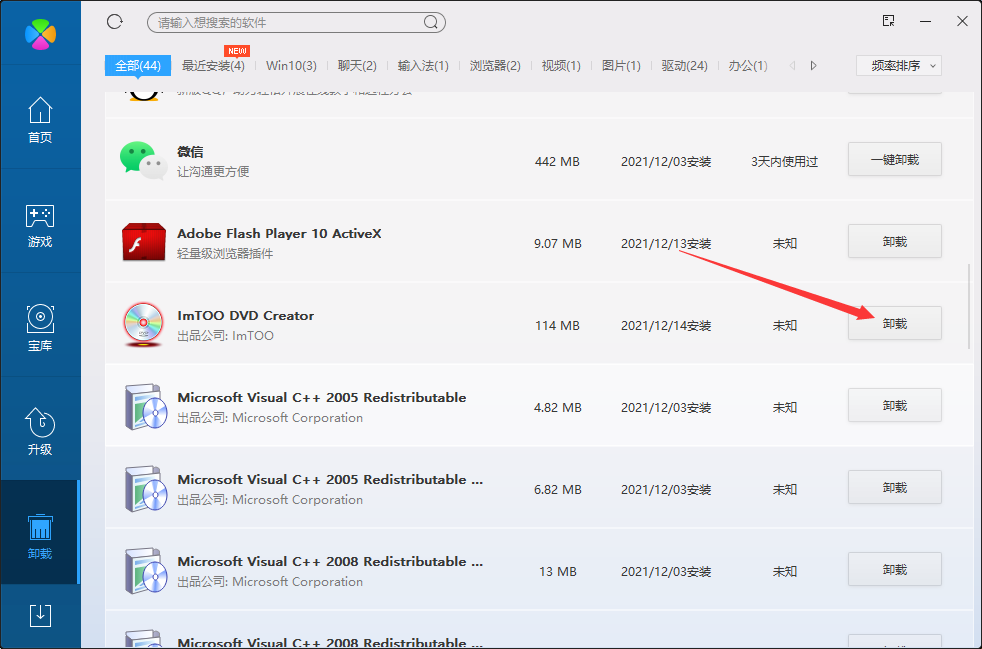Click the Visual C++ 2008 13 MB icon
This screenshot has width=982, height=649.
[146, 571]
